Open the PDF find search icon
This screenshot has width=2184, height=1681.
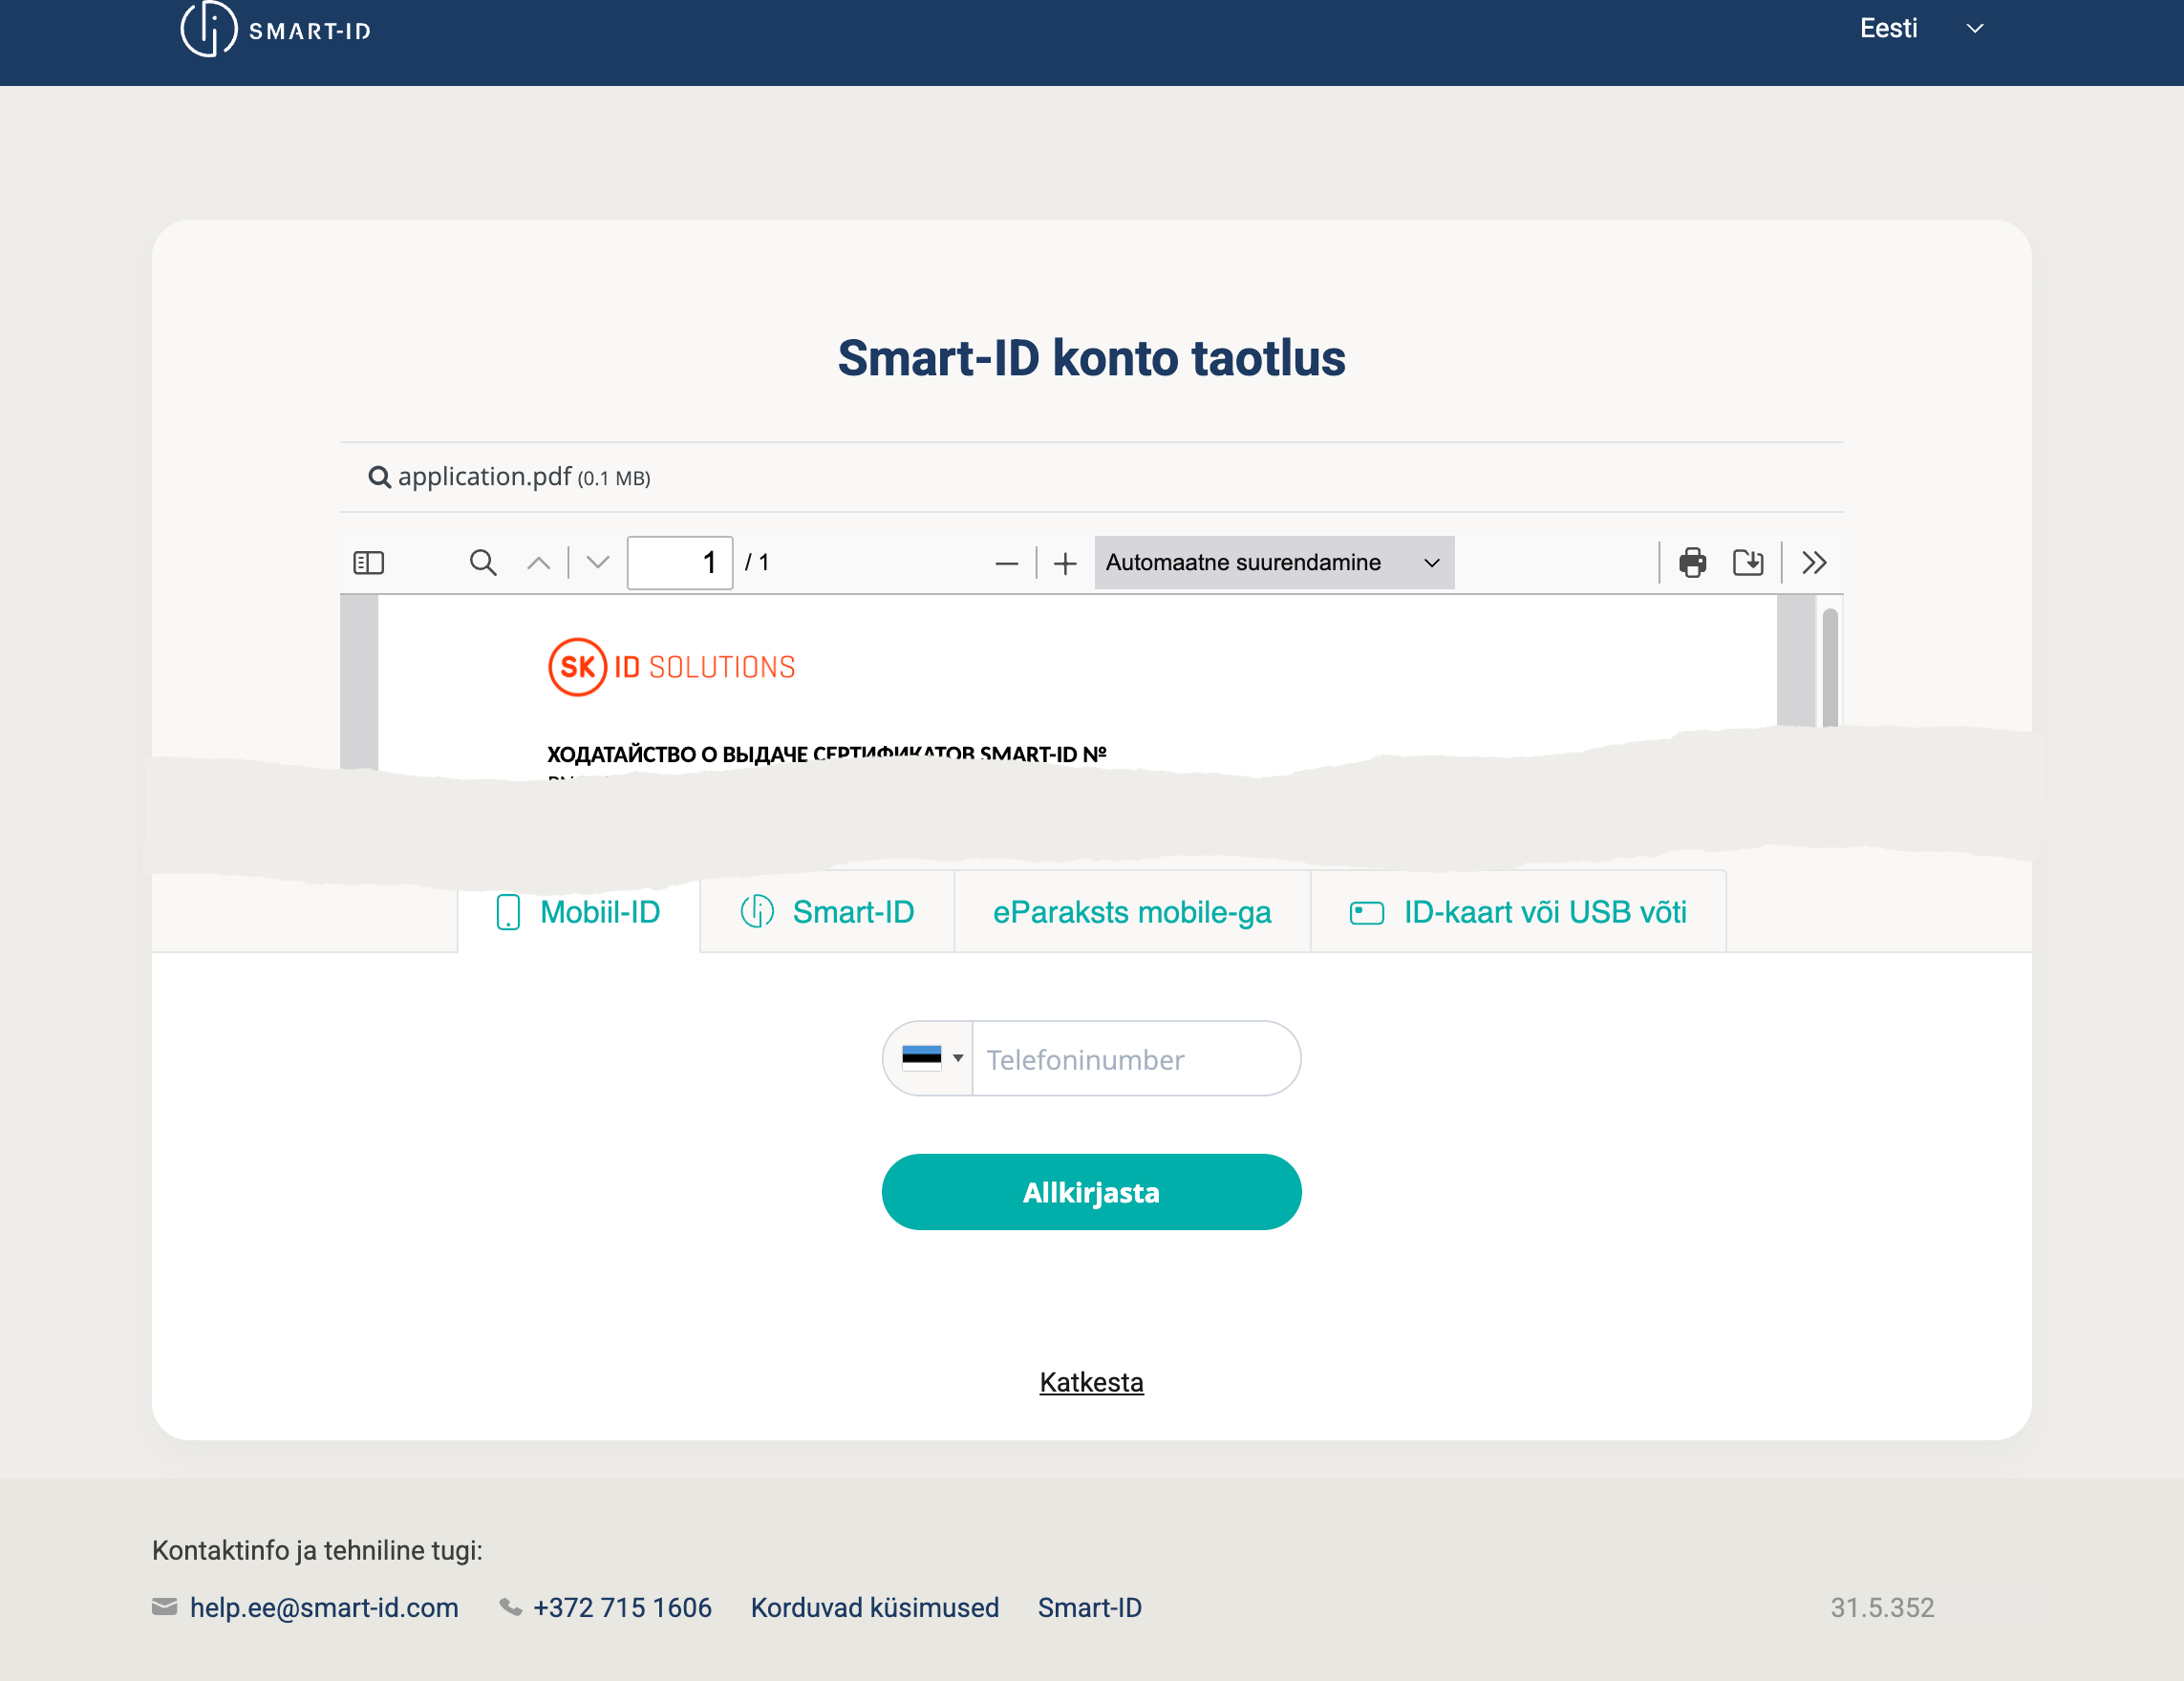(x=483, y=563)
